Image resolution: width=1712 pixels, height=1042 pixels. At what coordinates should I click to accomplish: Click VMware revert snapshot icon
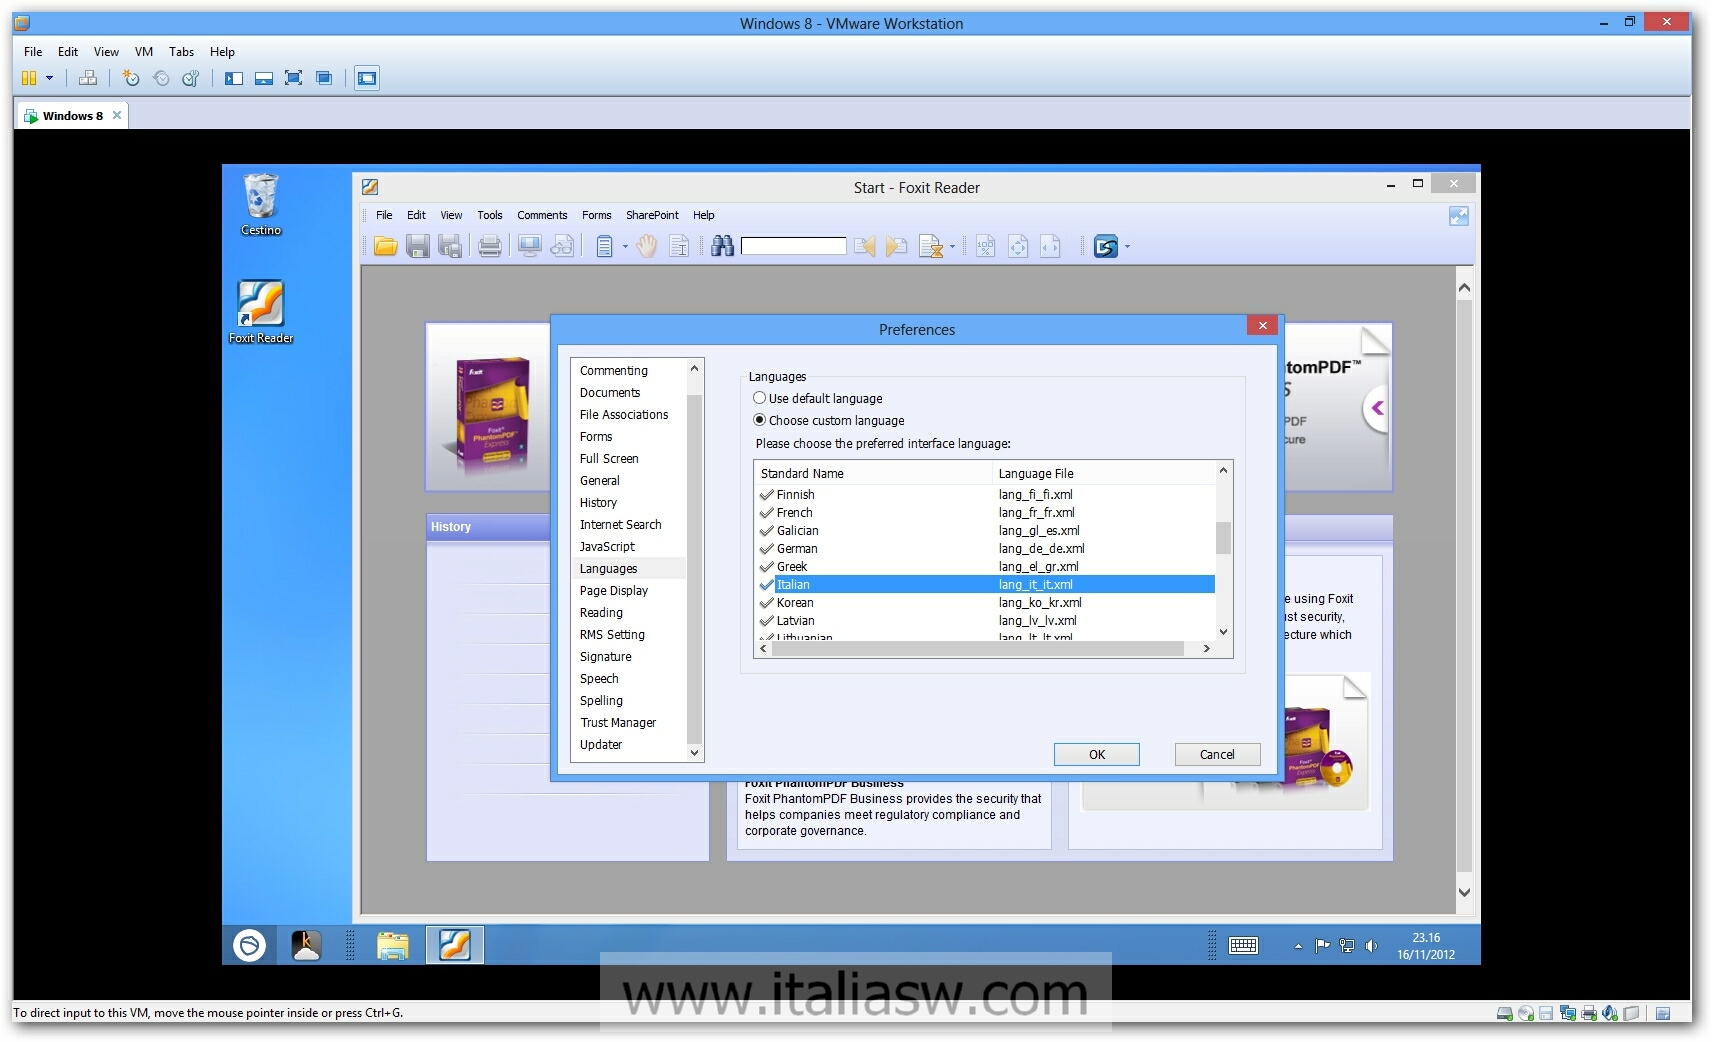[x=161, y=78]
